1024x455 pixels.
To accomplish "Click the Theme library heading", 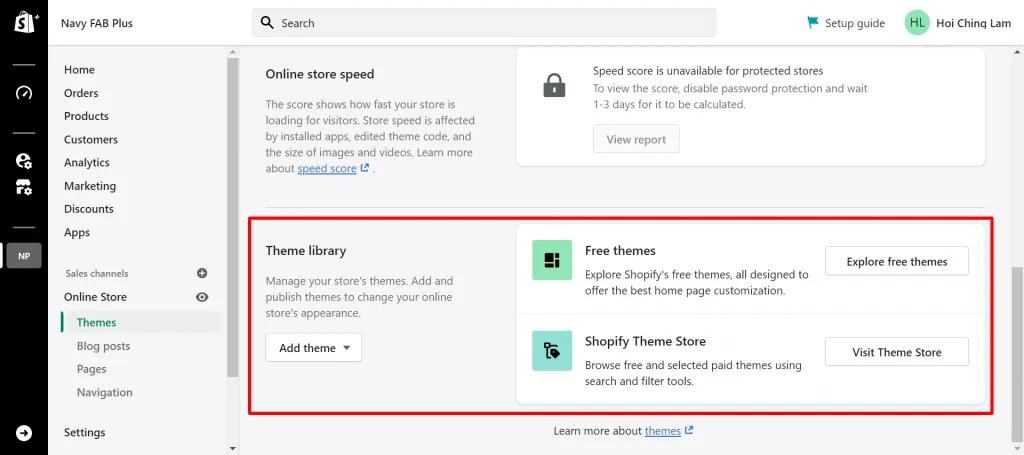I will point(306,251).
